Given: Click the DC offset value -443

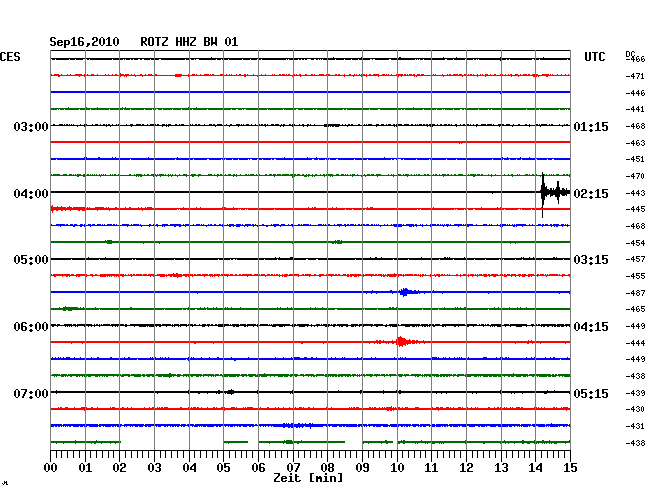Looking at the screenshot, I should [635, 193].
